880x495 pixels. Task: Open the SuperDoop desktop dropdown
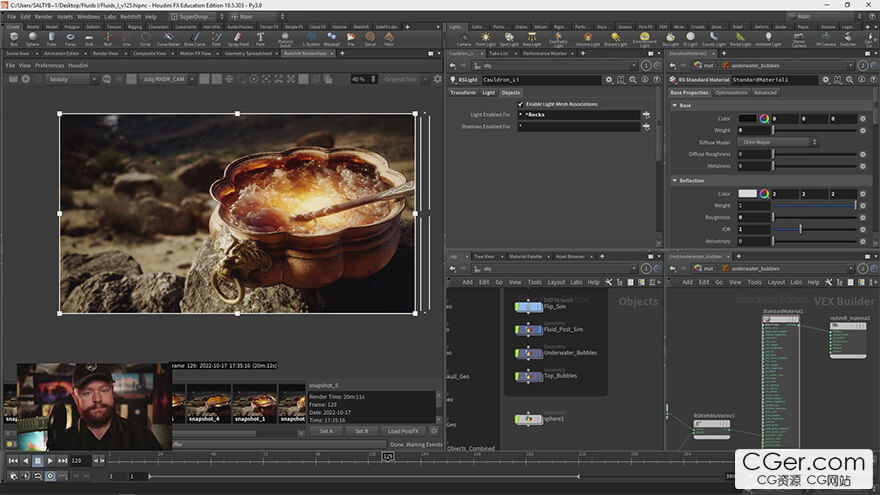click(x=197, y=17)
